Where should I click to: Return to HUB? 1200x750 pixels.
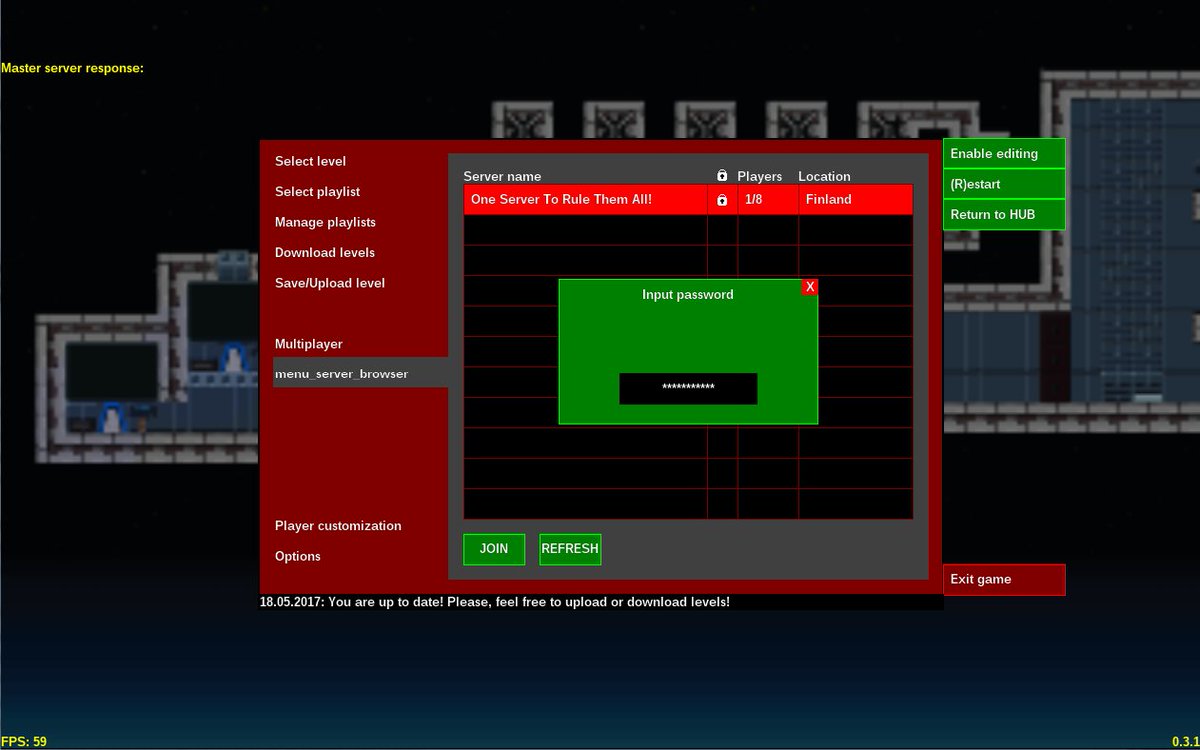[1004, 214]
